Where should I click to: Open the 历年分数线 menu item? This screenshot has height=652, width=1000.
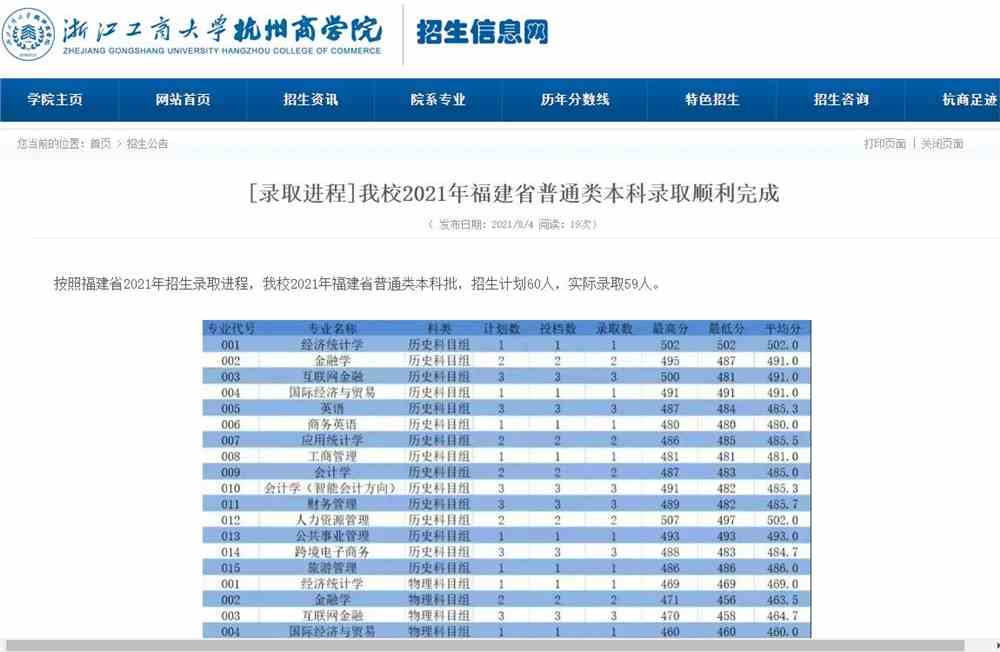[x=575, y=100]
